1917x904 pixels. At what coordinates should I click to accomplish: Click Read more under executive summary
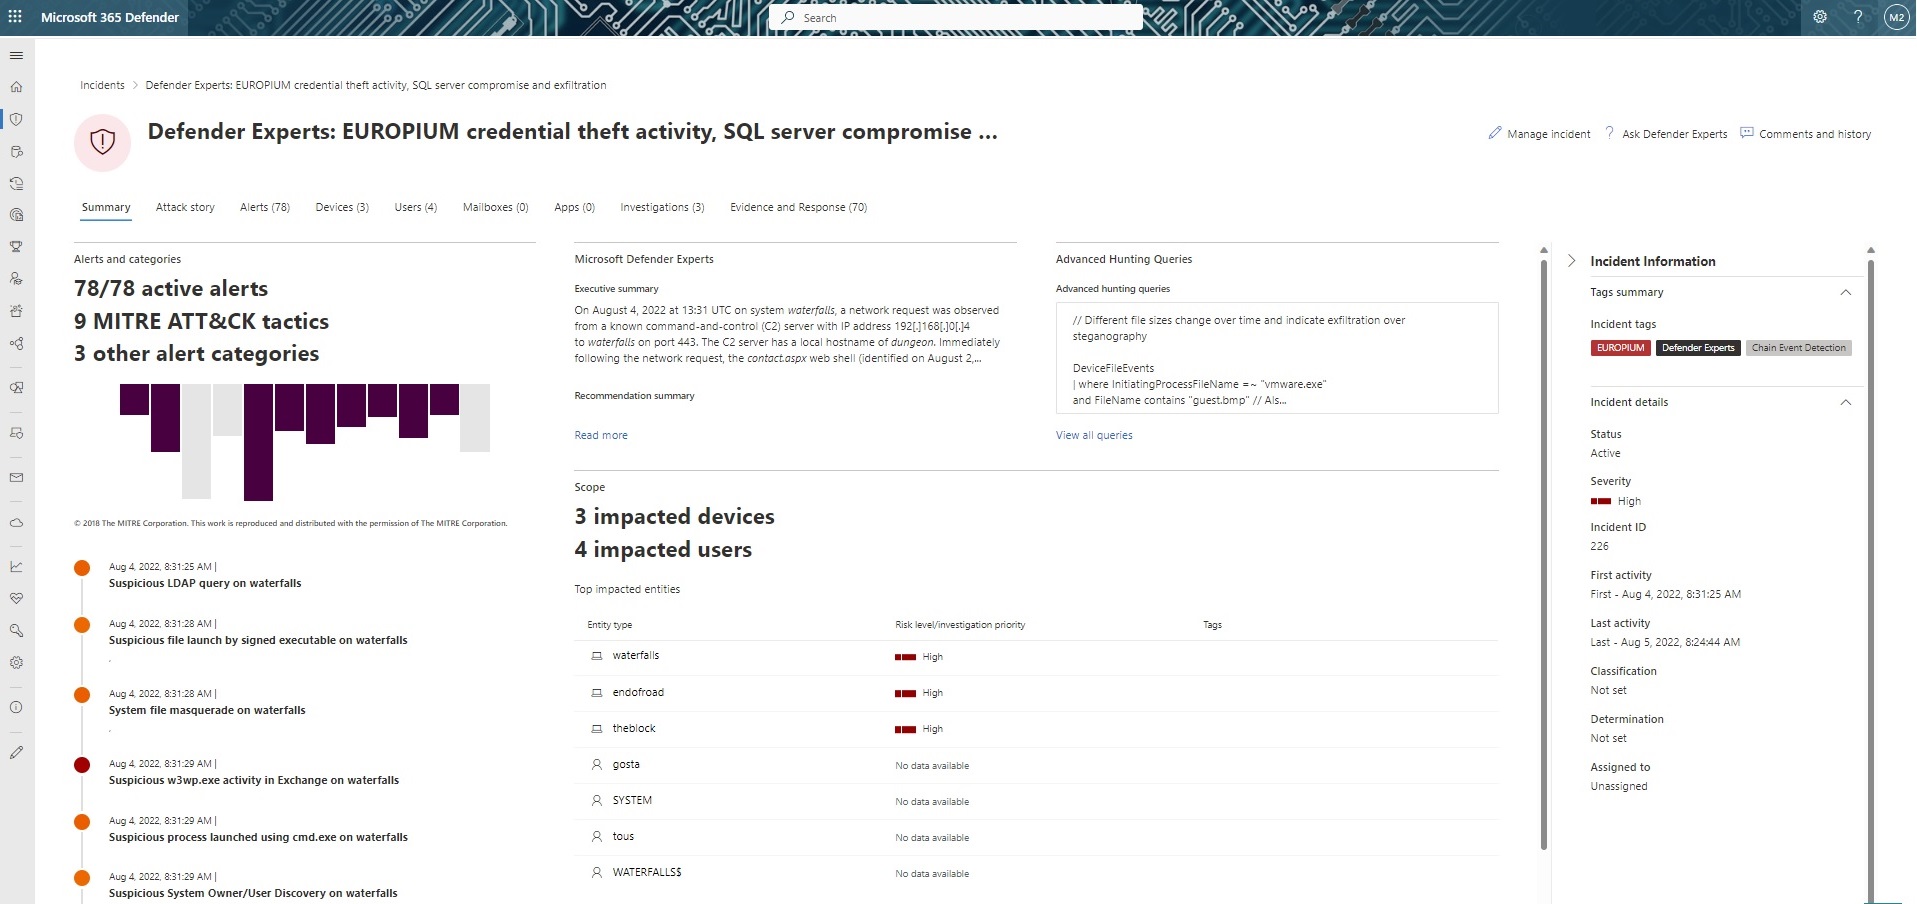tap(601, 436)
